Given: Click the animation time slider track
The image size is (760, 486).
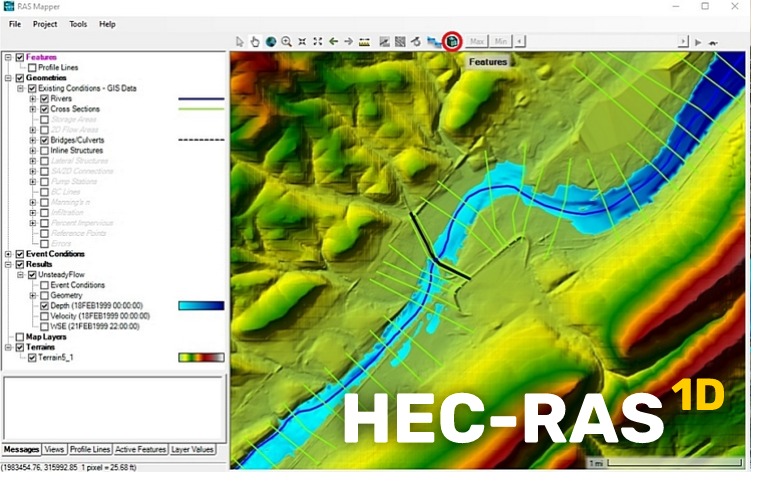Looking at the screenshot, I should [x=601, y=42].
